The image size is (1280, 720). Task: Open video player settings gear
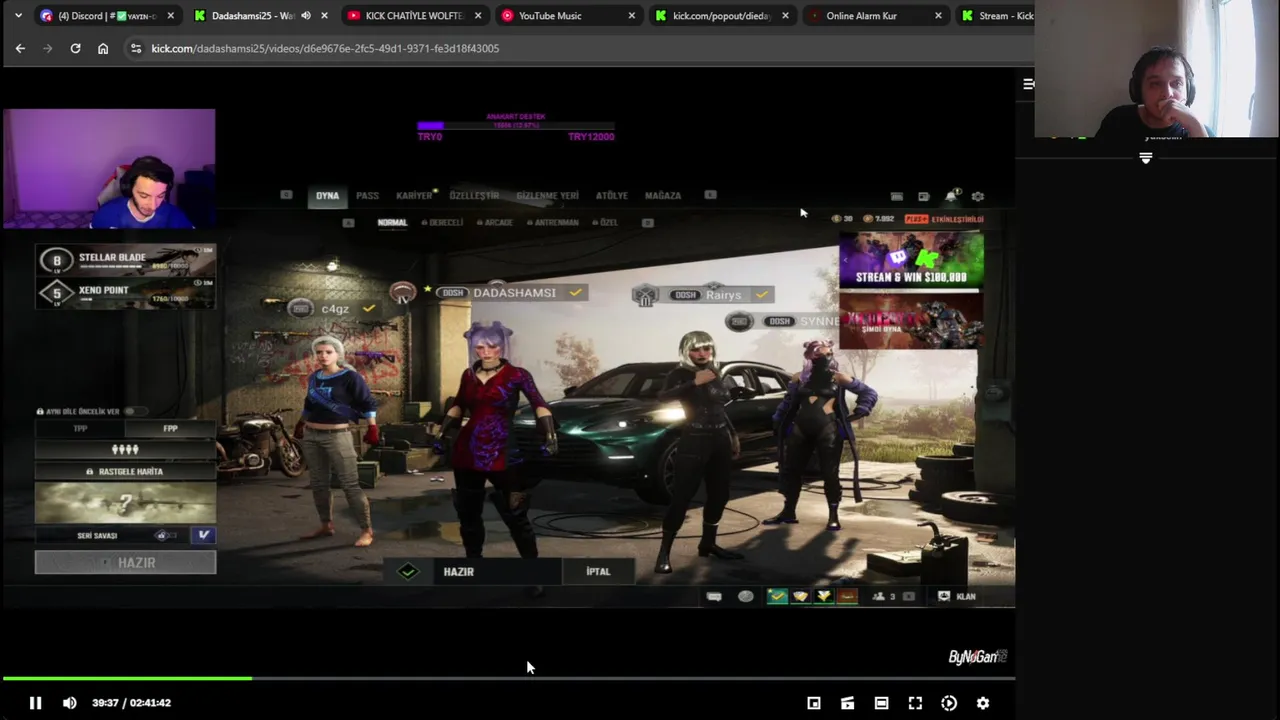click(x=983, y=703)
